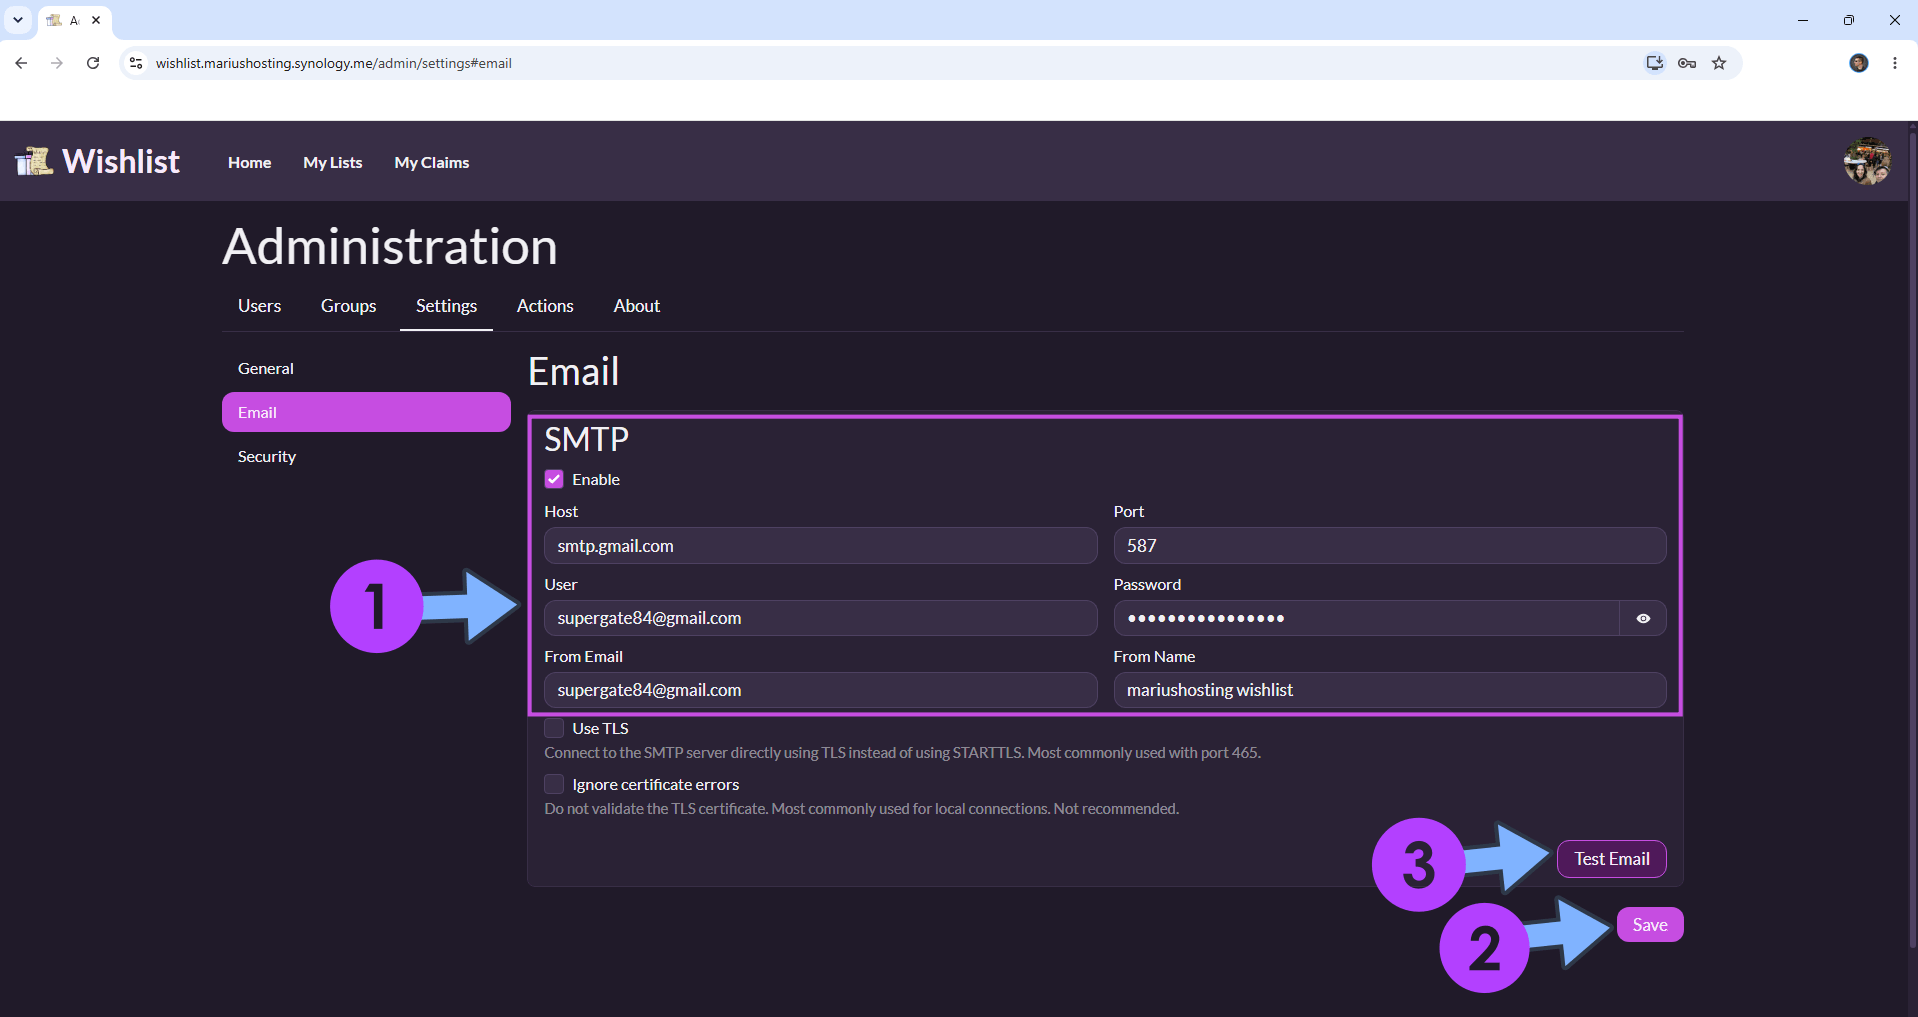Open My Lists page

[333, 162]
